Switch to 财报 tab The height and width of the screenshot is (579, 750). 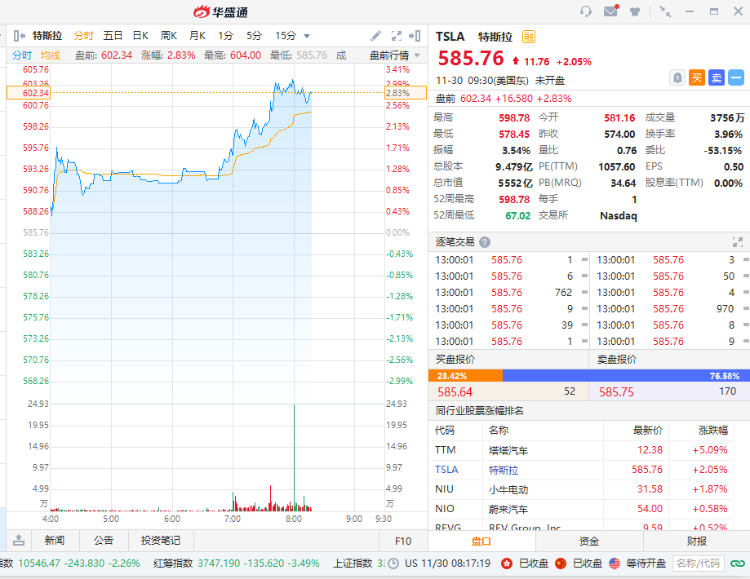(696, 541)
